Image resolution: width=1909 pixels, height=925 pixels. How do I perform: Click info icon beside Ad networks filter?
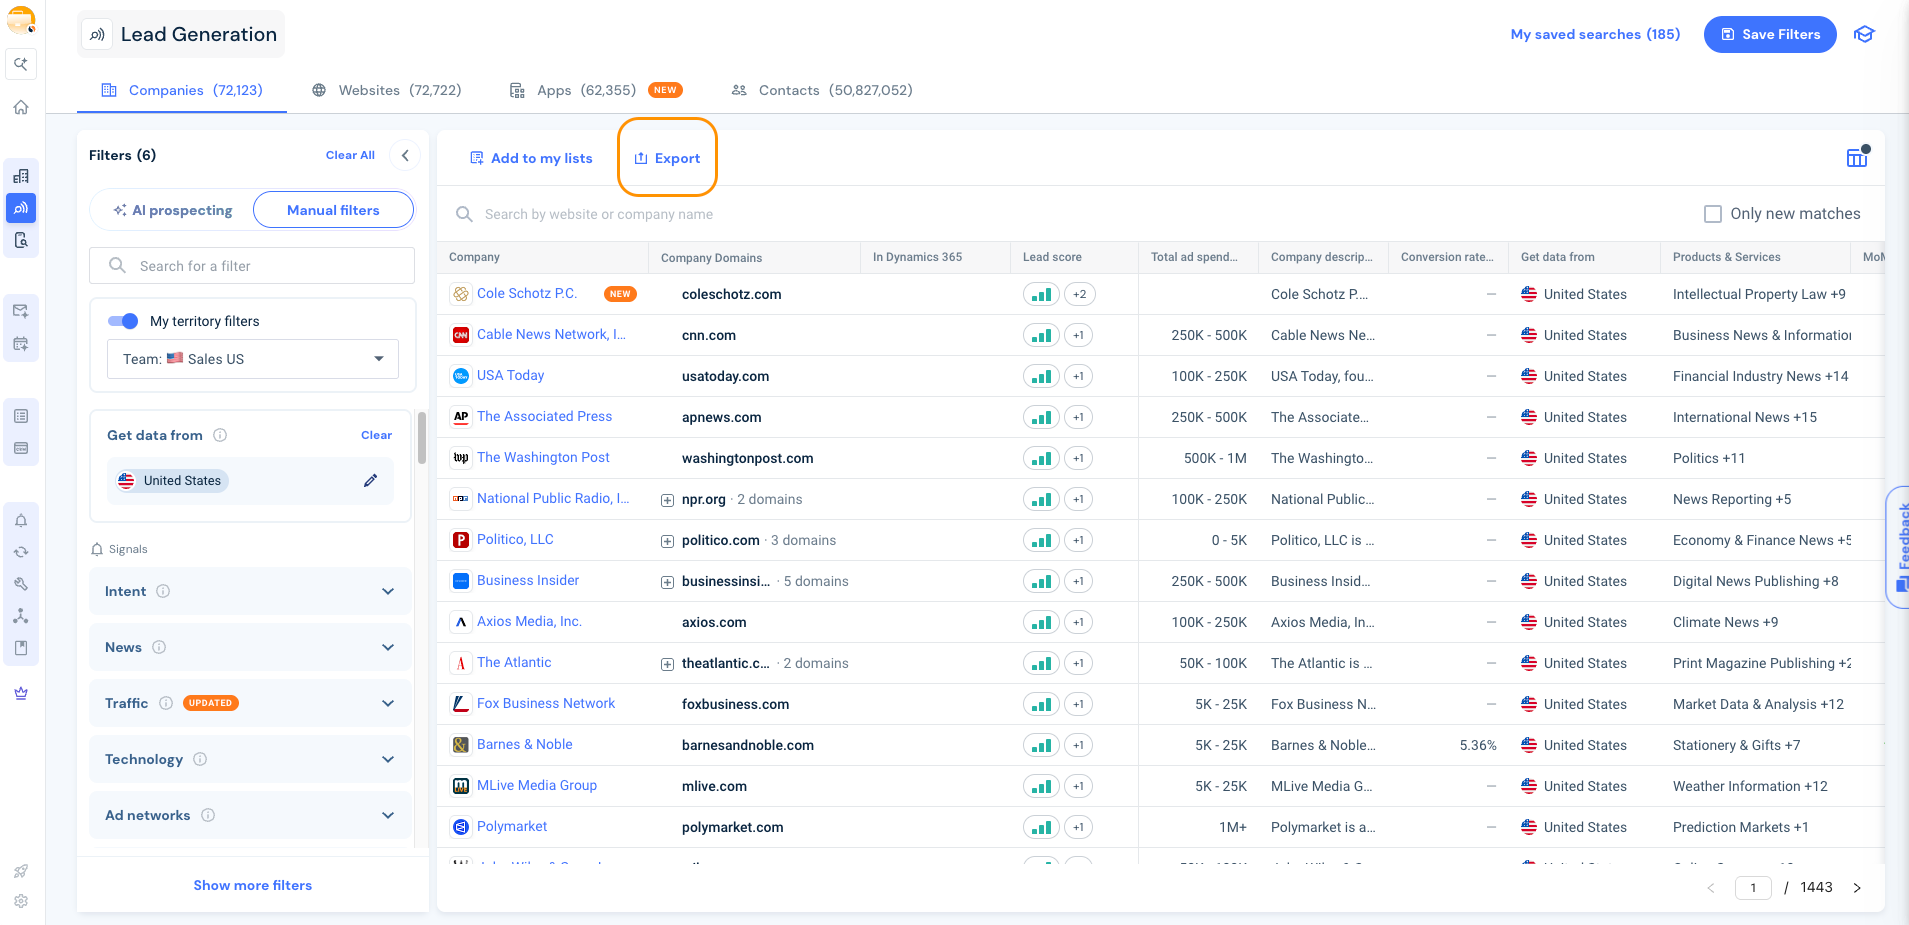(x=208, y=815)
